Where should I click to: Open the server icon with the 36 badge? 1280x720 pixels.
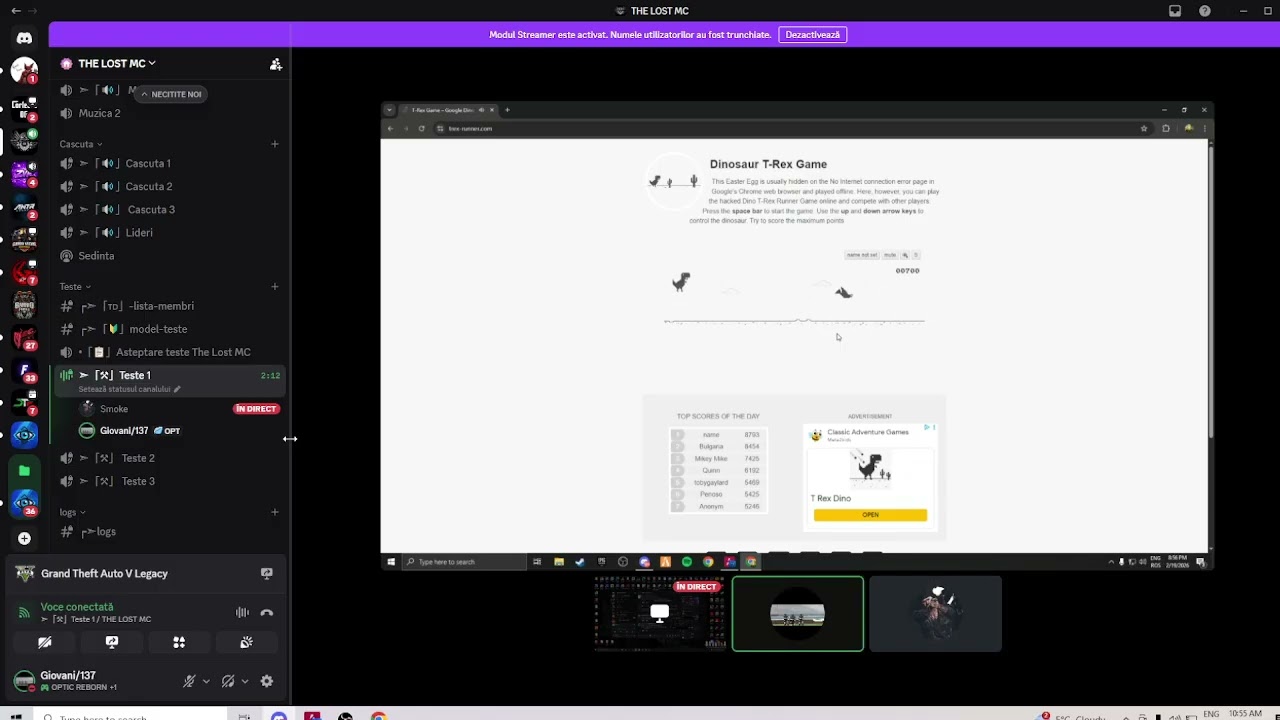(x=24, y=504)
